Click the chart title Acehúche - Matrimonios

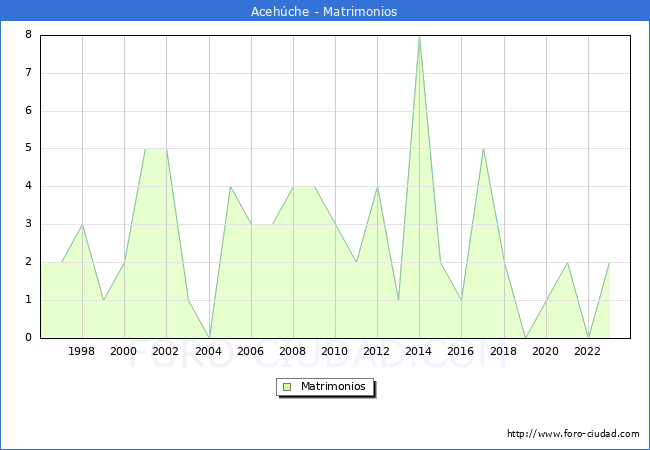pyautogui.click(x=324, y=12)
